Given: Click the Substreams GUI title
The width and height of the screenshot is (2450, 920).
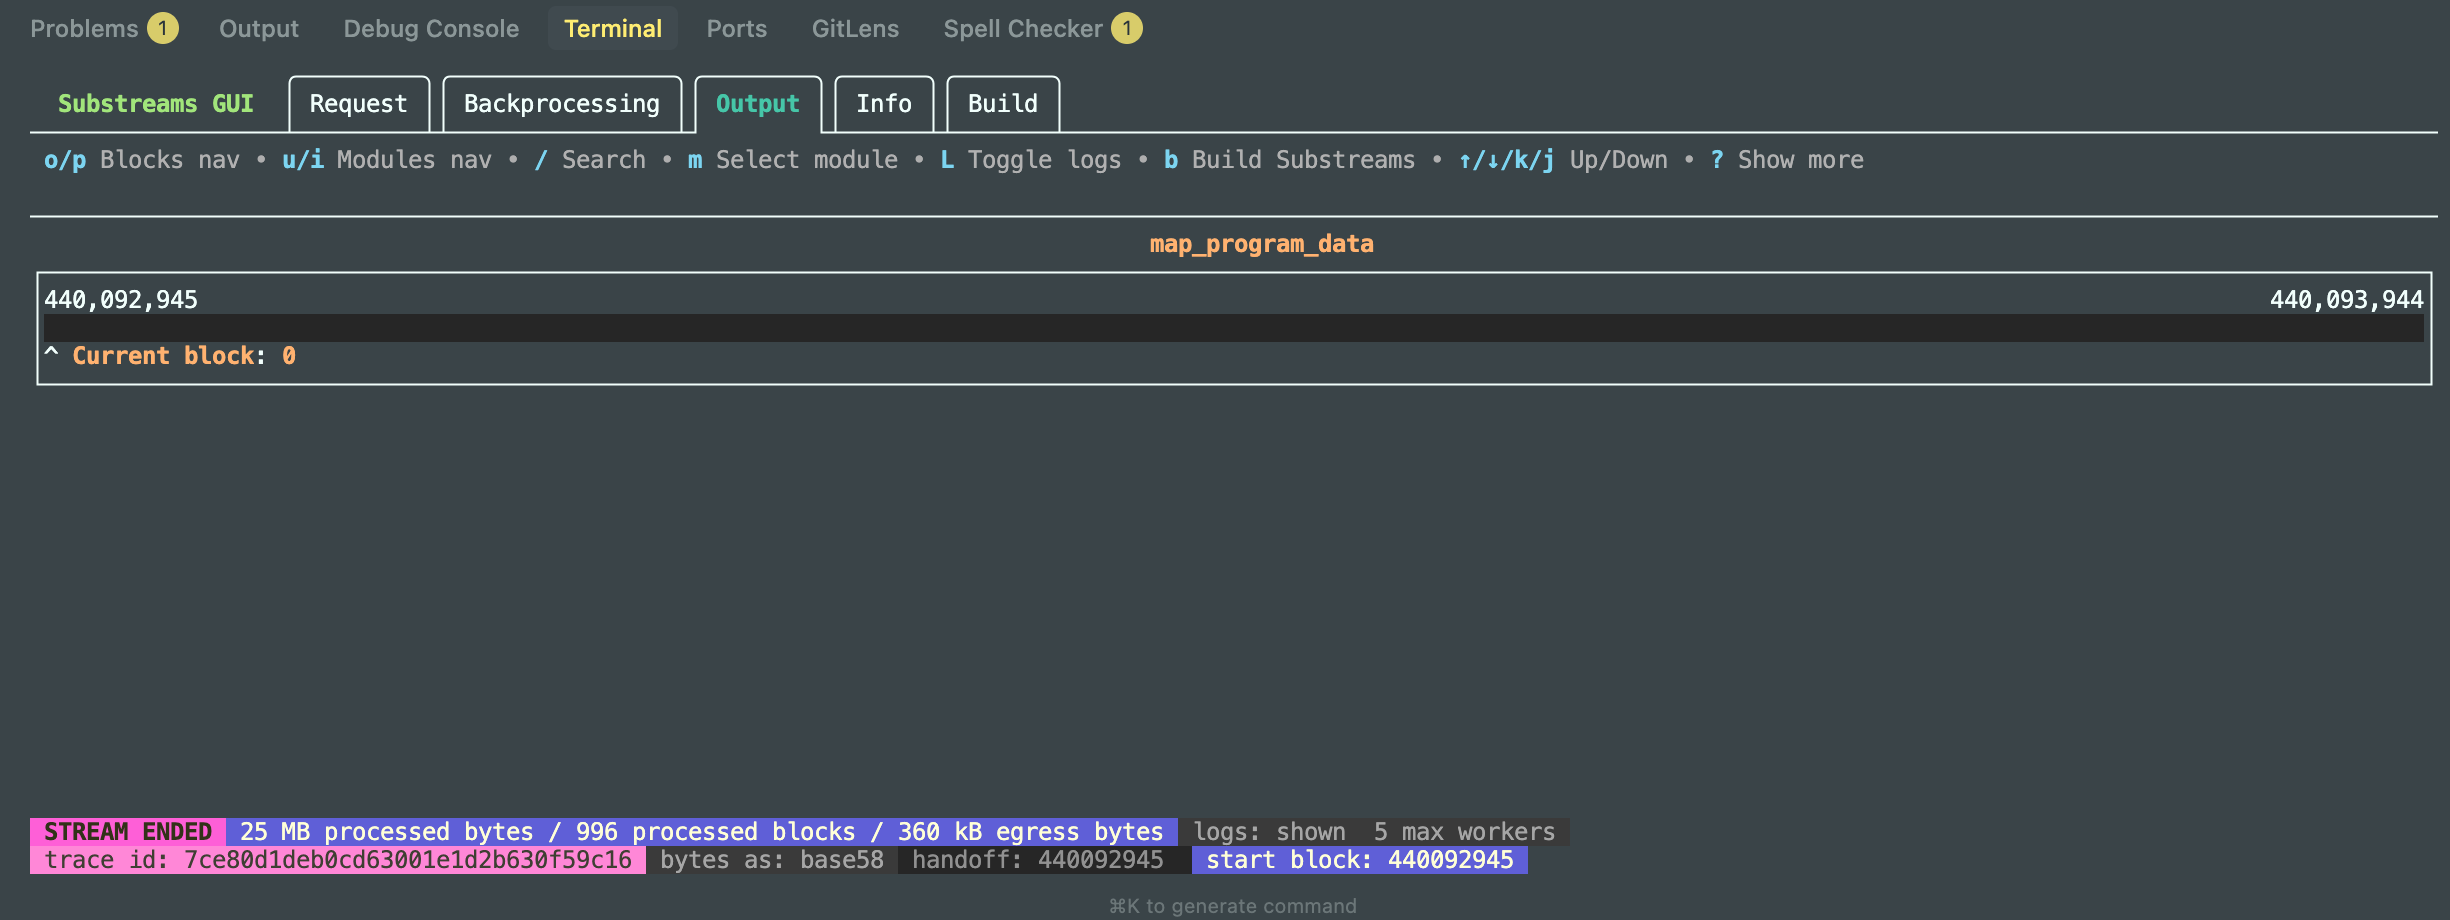Looking at the screenshot, I should point(156,104).
